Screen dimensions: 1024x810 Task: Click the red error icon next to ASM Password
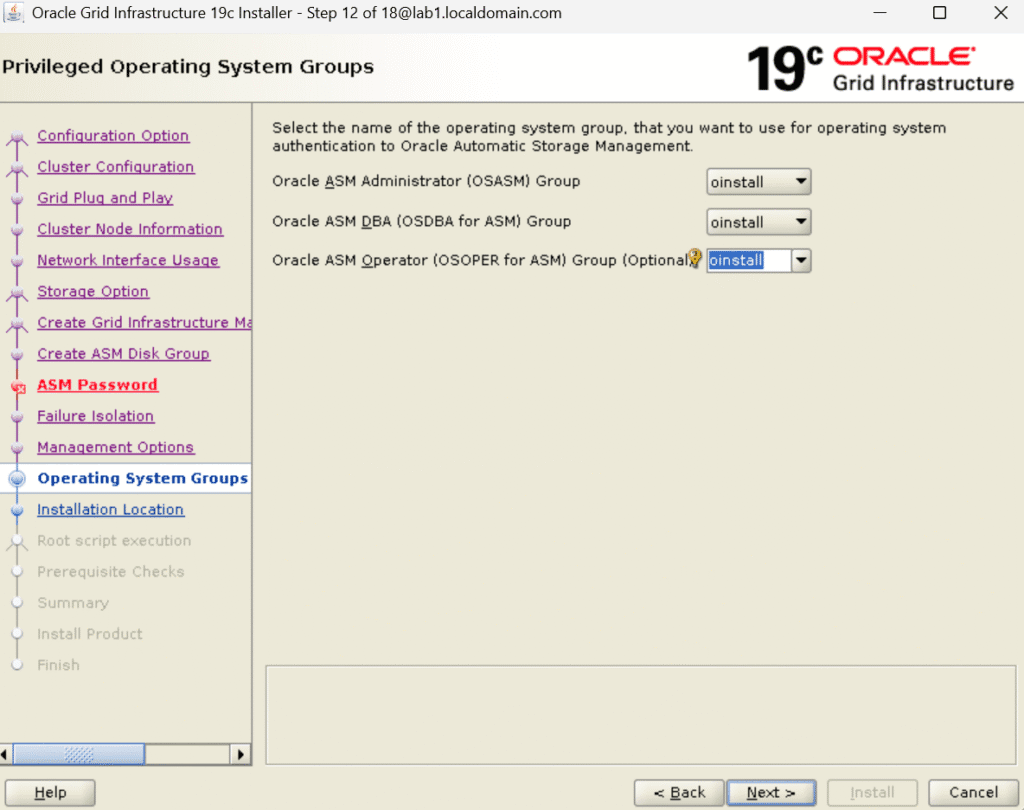click(18, 387)
